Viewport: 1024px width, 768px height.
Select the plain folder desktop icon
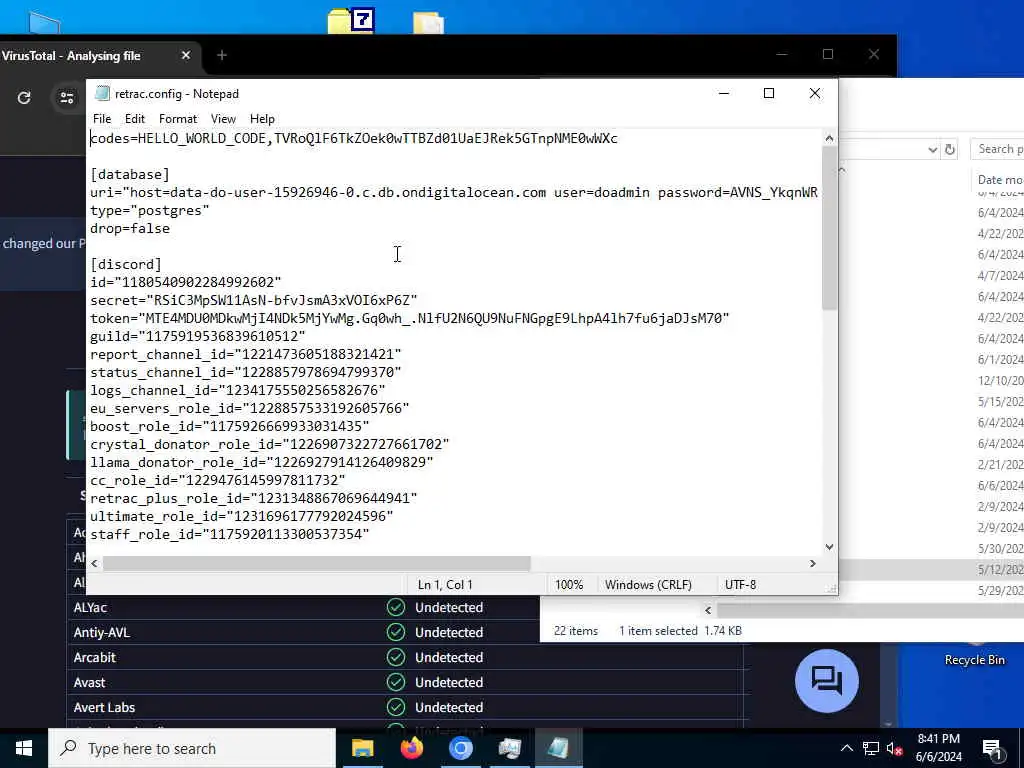click(428, 22)
